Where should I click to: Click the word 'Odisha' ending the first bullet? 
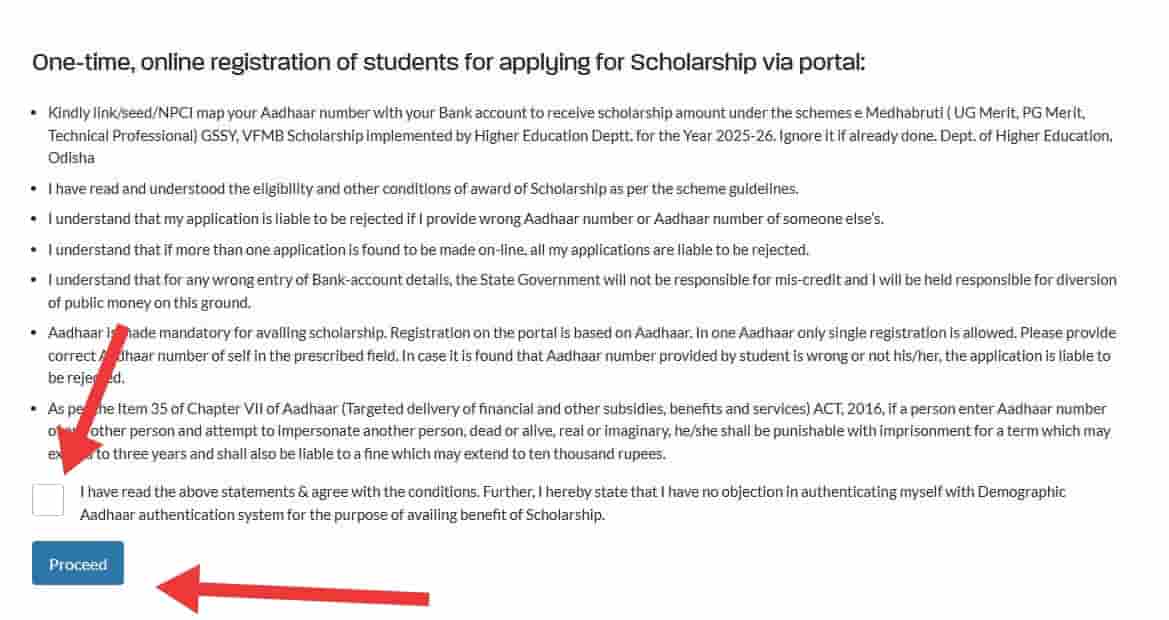click(x=71, y=158)
